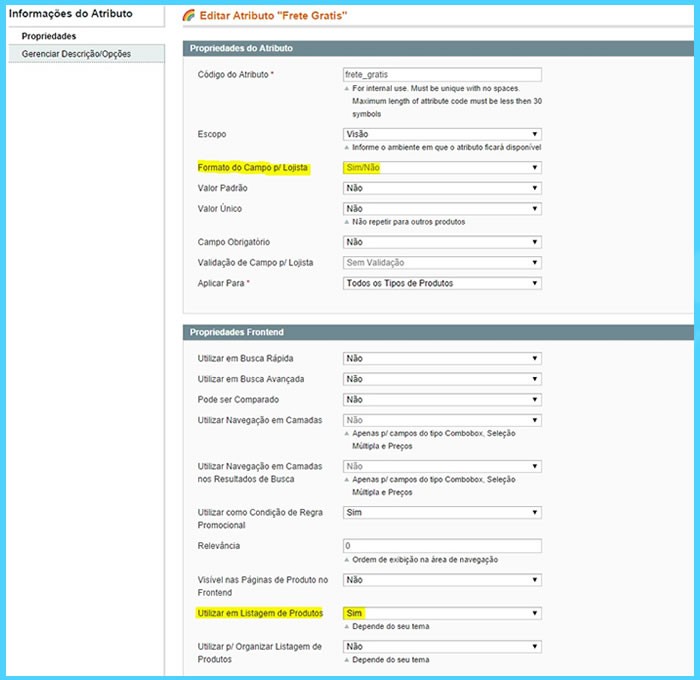Open Utilizar em Busca Avançada dropdown
700x680 pixels.
coord(442,379)
